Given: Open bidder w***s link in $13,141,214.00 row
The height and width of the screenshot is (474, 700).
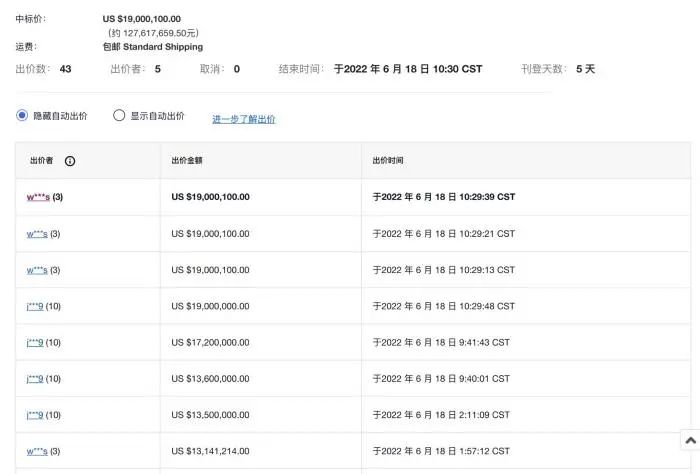Looking at the screenshot, I should (x=37, y=451).
